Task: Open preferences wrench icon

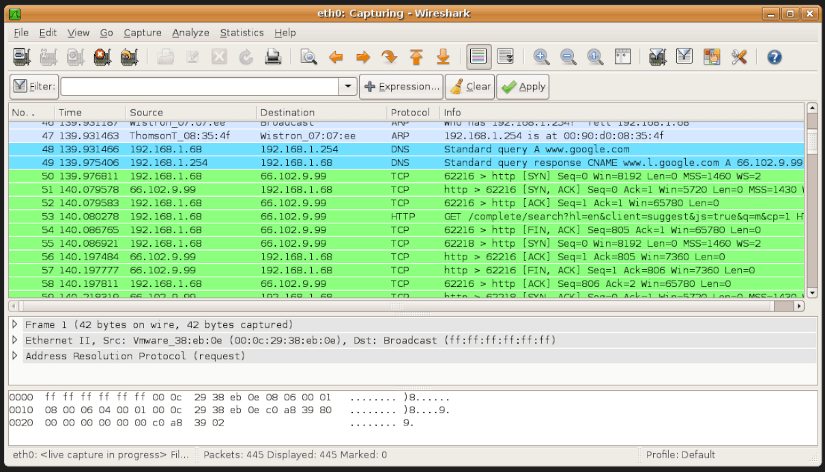Action: coord(739,57)
